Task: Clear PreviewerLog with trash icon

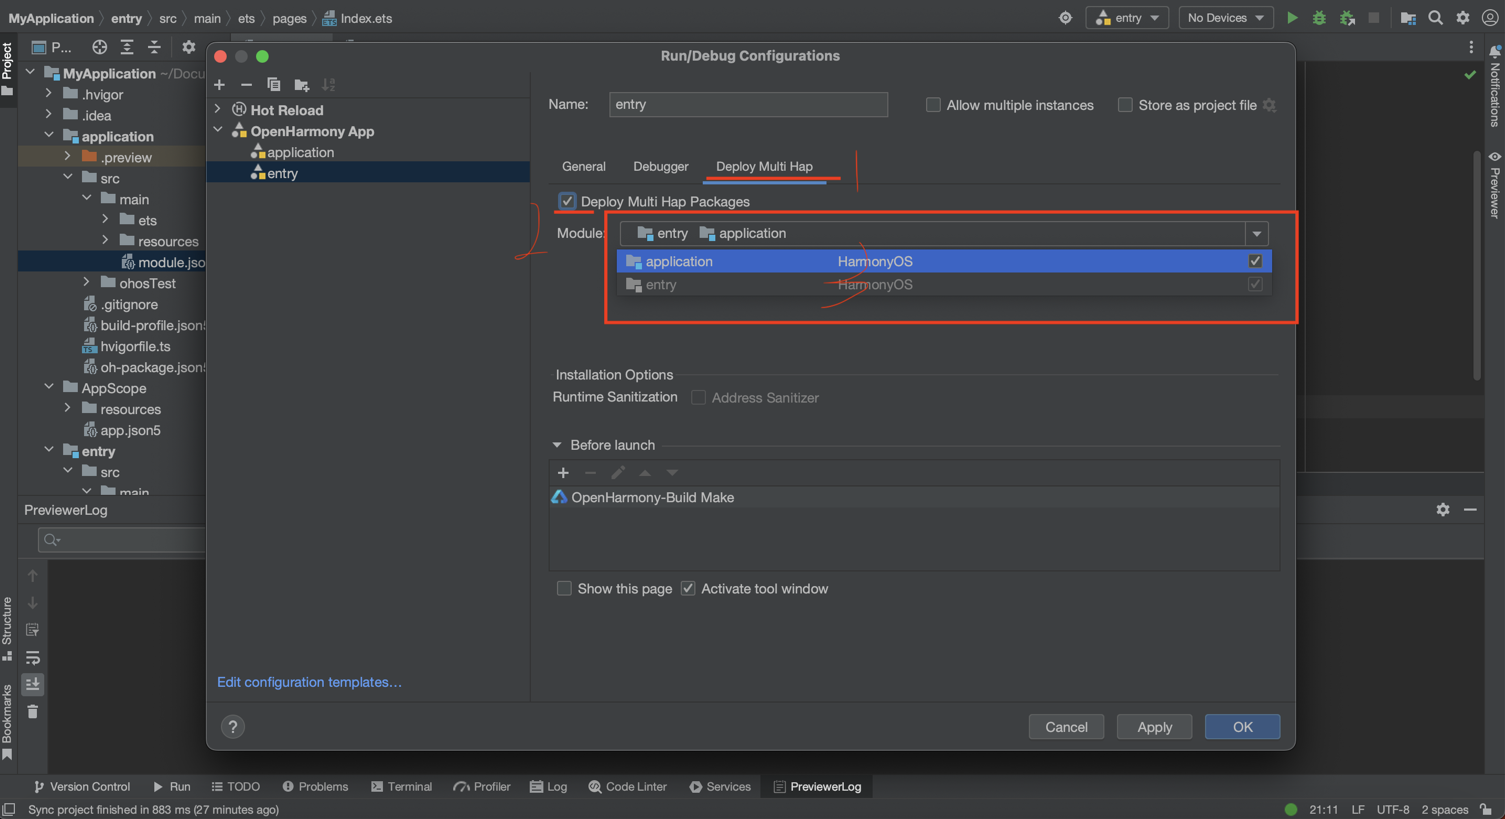Action: point(33,712)
